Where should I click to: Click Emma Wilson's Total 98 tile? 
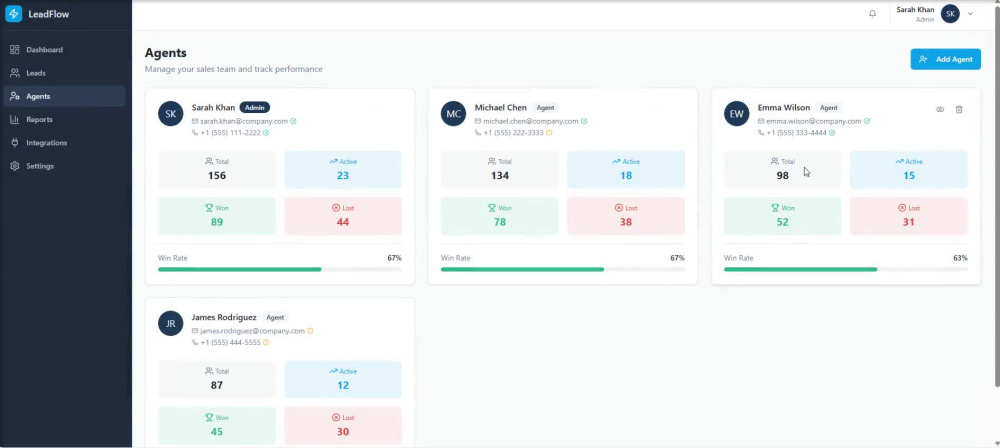(783, 169)
